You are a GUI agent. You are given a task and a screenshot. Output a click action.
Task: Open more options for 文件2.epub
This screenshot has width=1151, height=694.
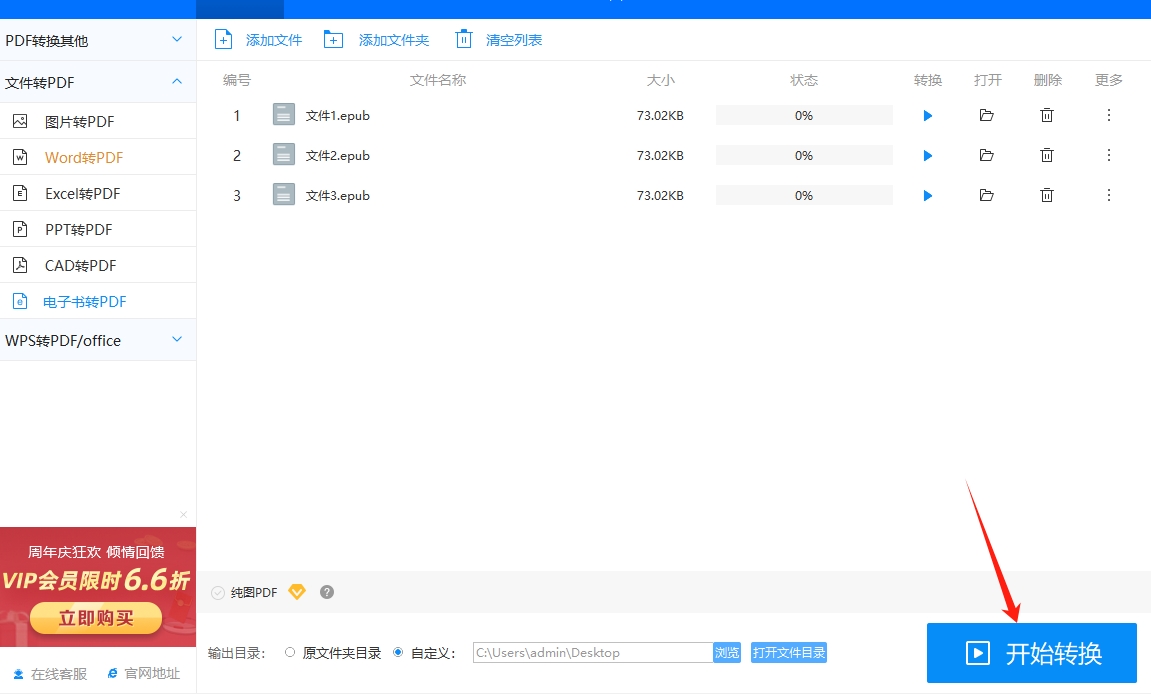coord(1108,156)
